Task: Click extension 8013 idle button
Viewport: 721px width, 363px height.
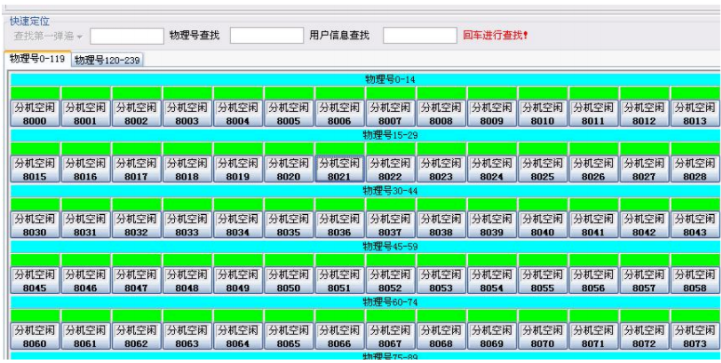Action: click(695, 114)
